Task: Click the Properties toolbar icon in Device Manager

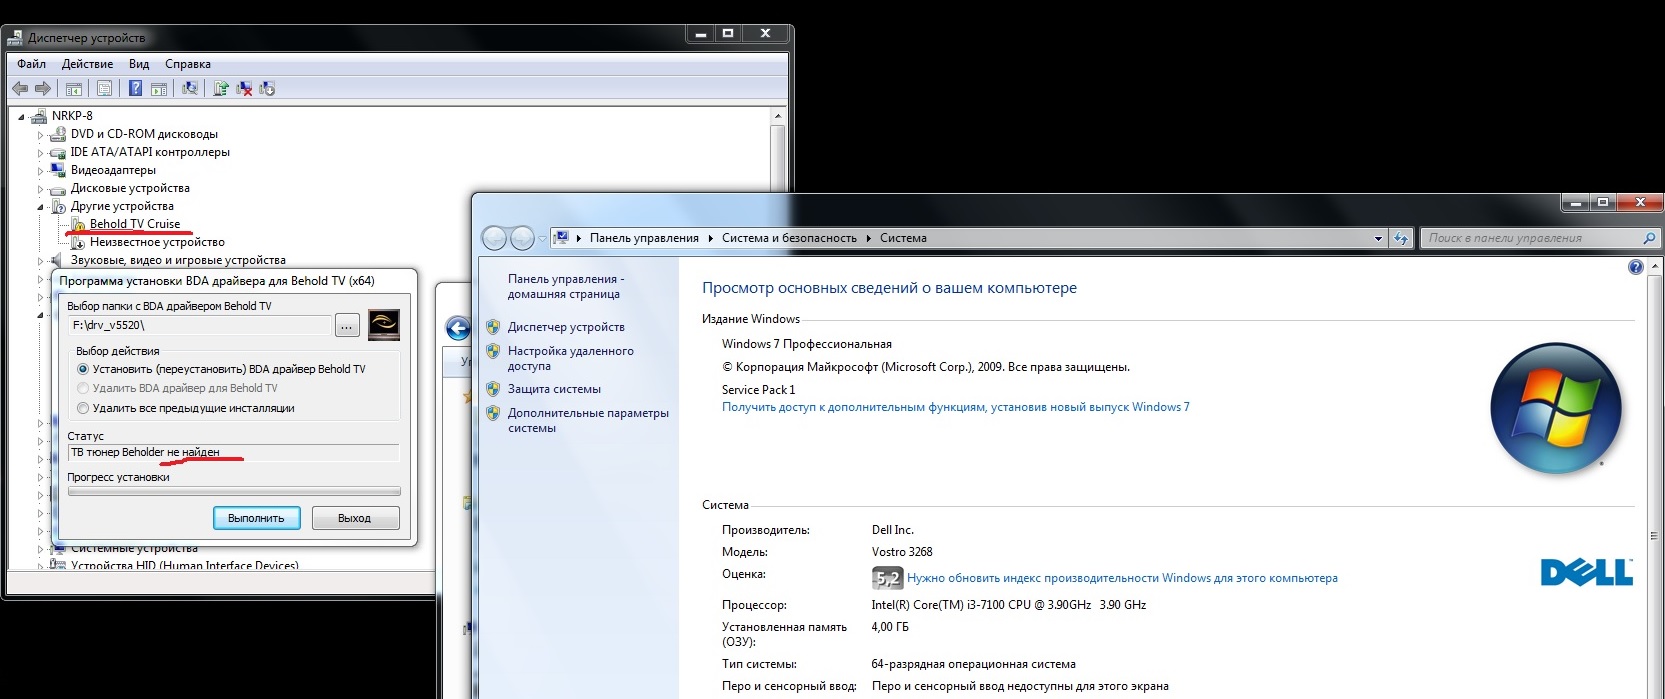Action: click(x=104, y=89)
